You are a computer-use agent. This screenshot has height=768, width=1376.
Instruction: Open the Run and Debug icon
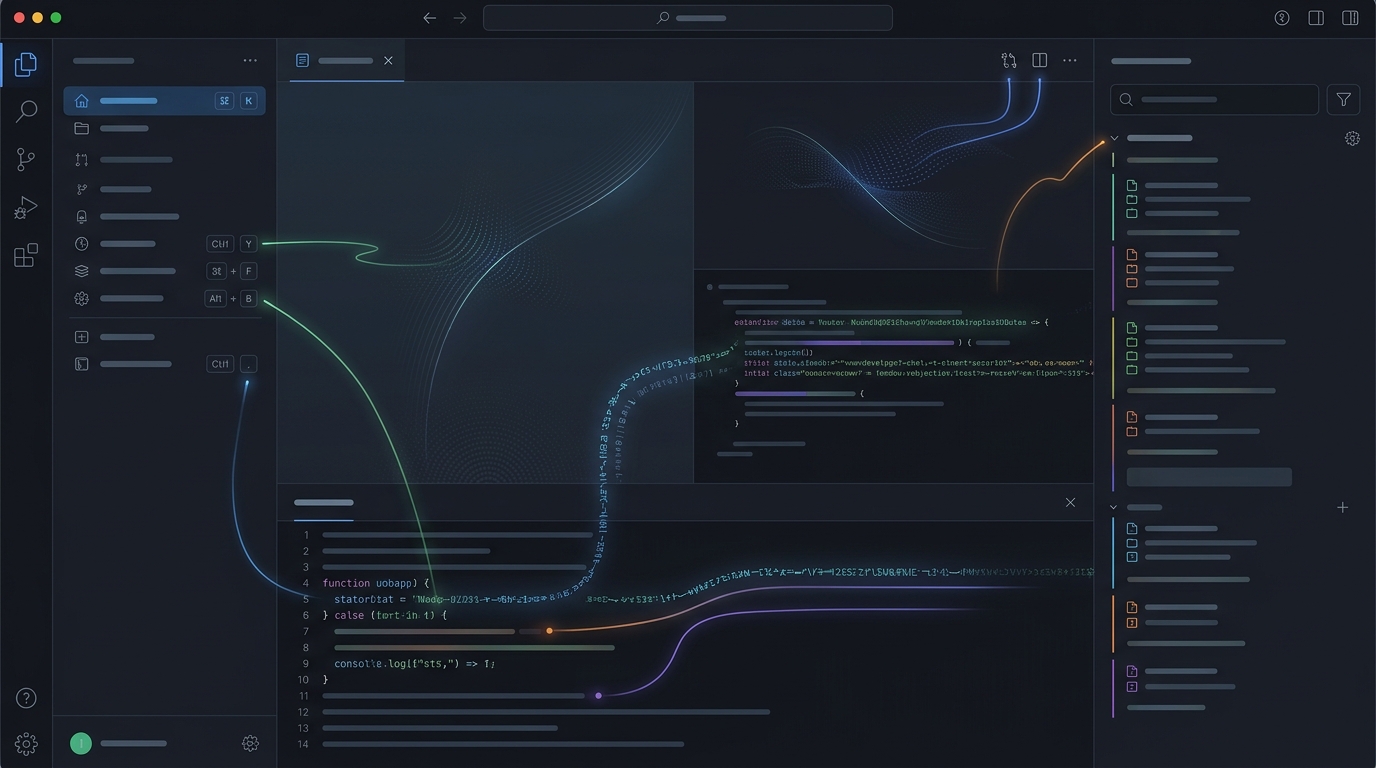(26, 207)
